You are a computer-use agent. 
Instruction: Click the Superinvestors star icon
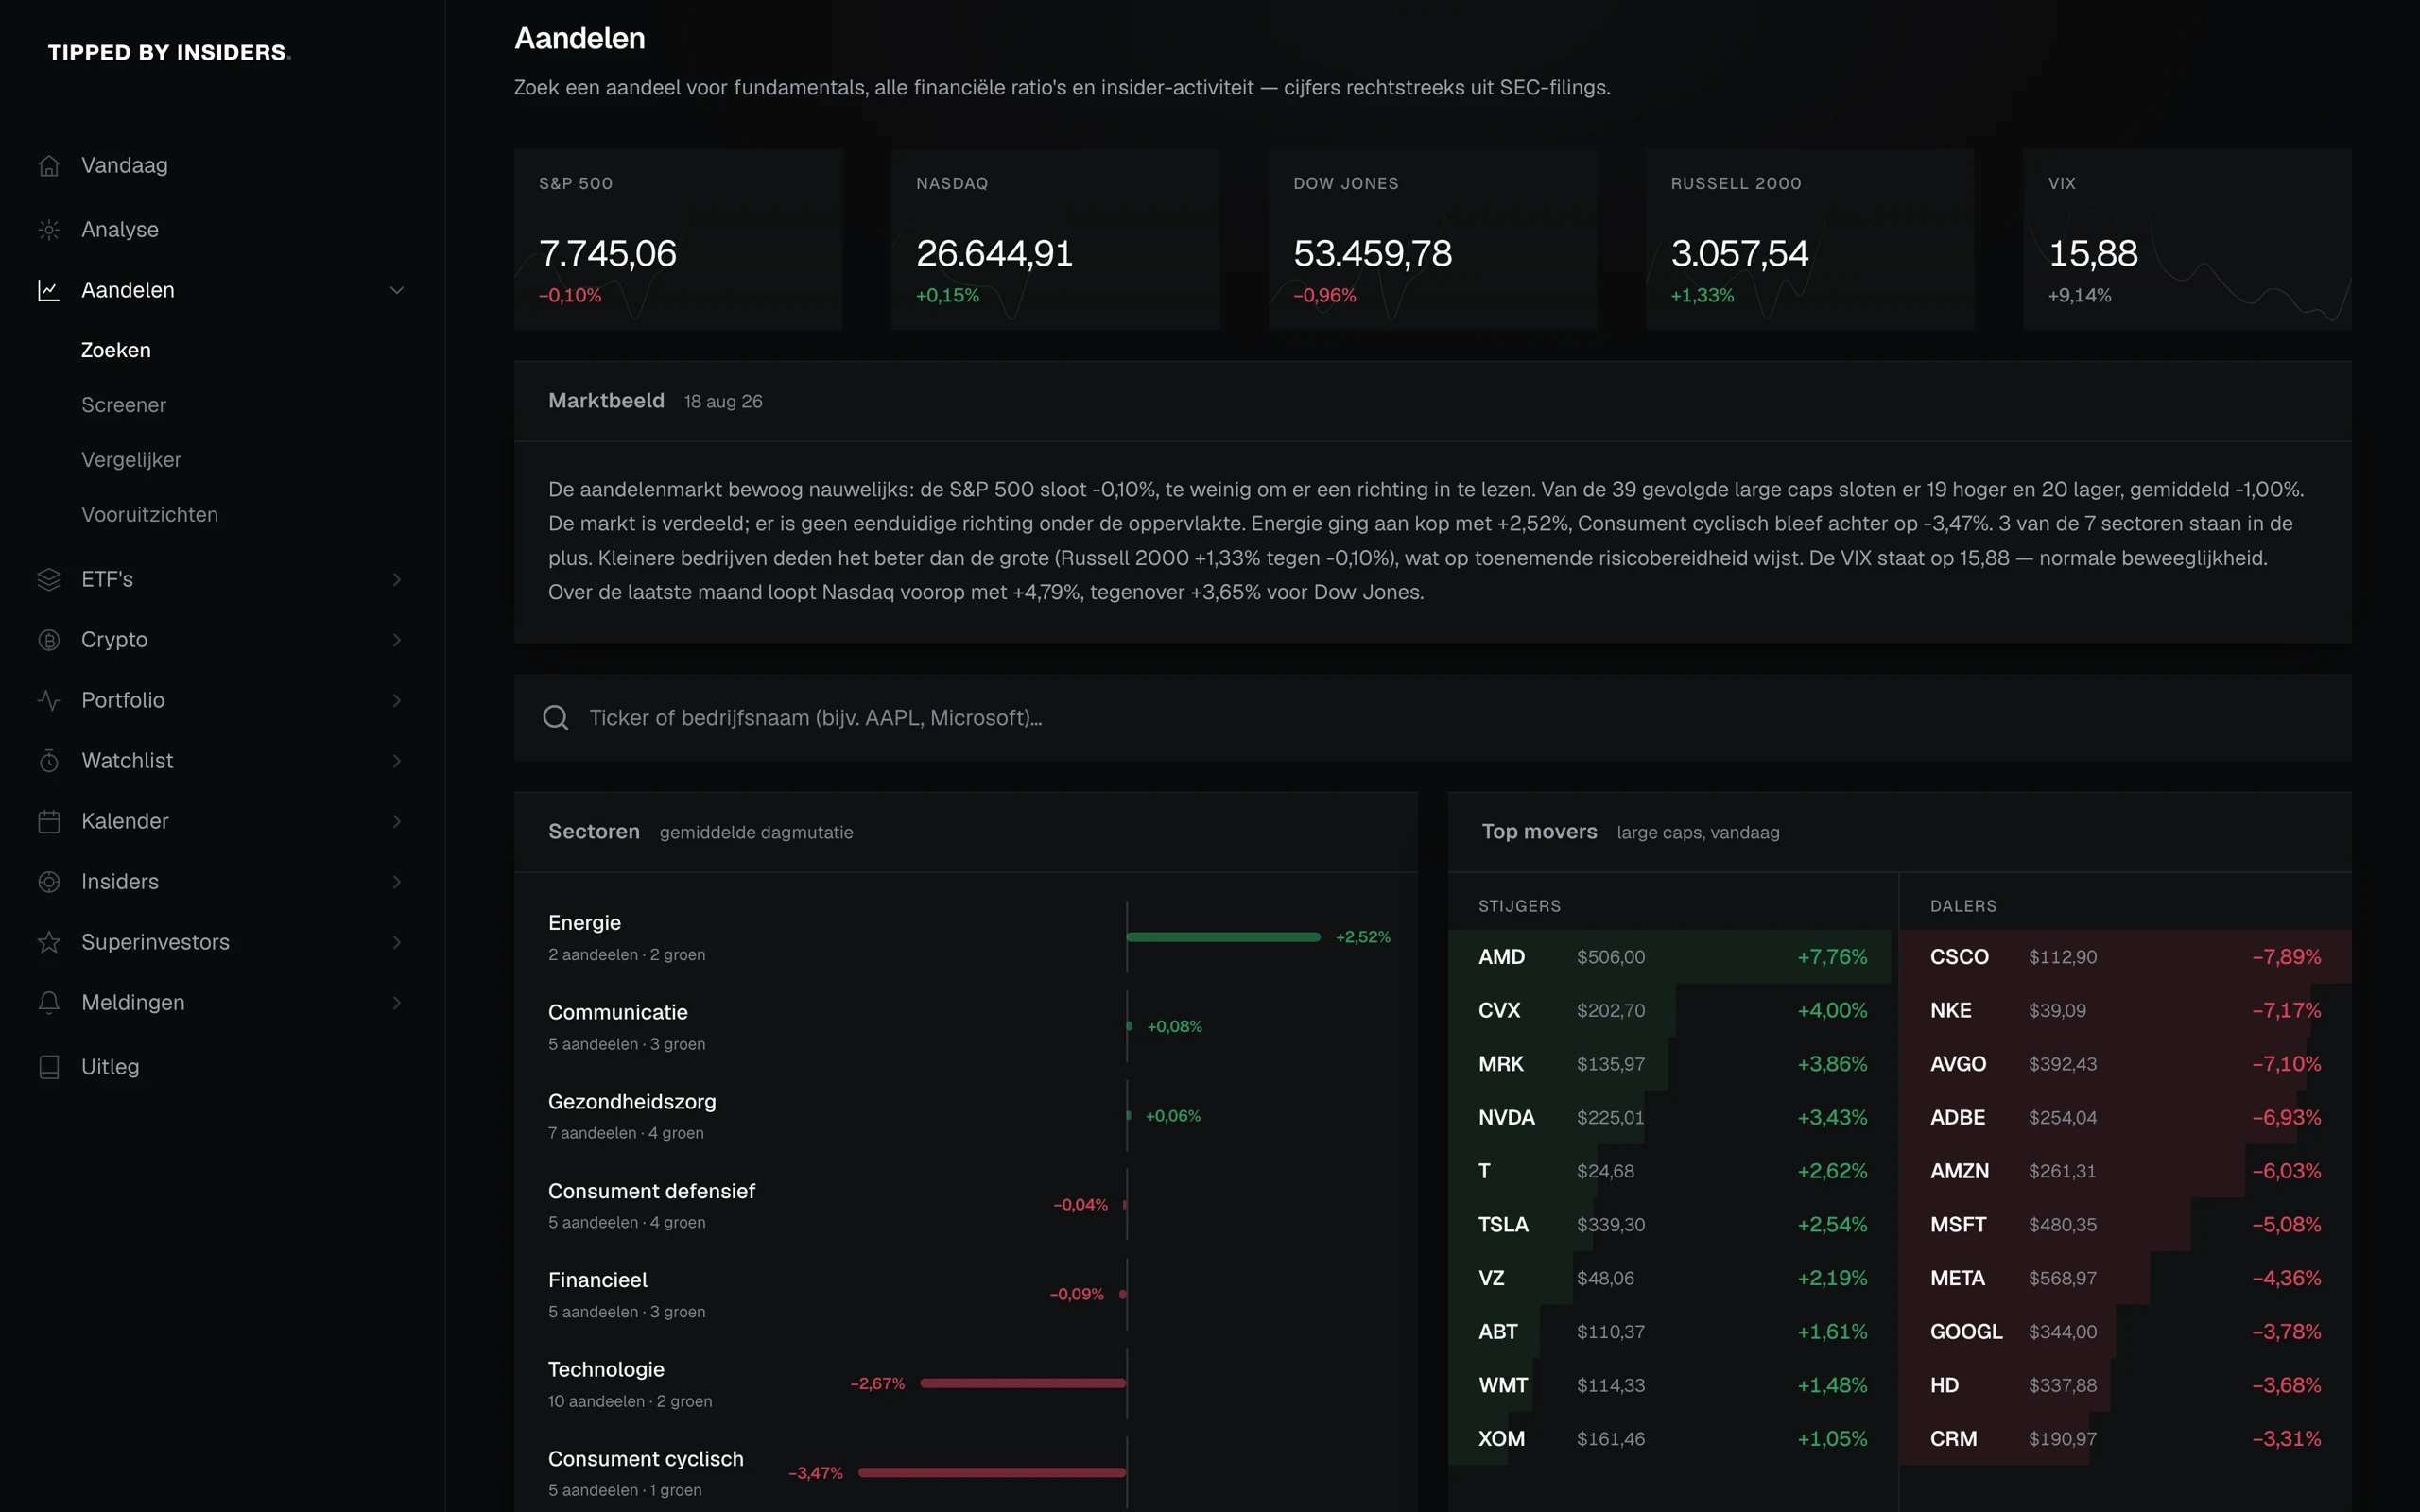click(x=49, y=943)
